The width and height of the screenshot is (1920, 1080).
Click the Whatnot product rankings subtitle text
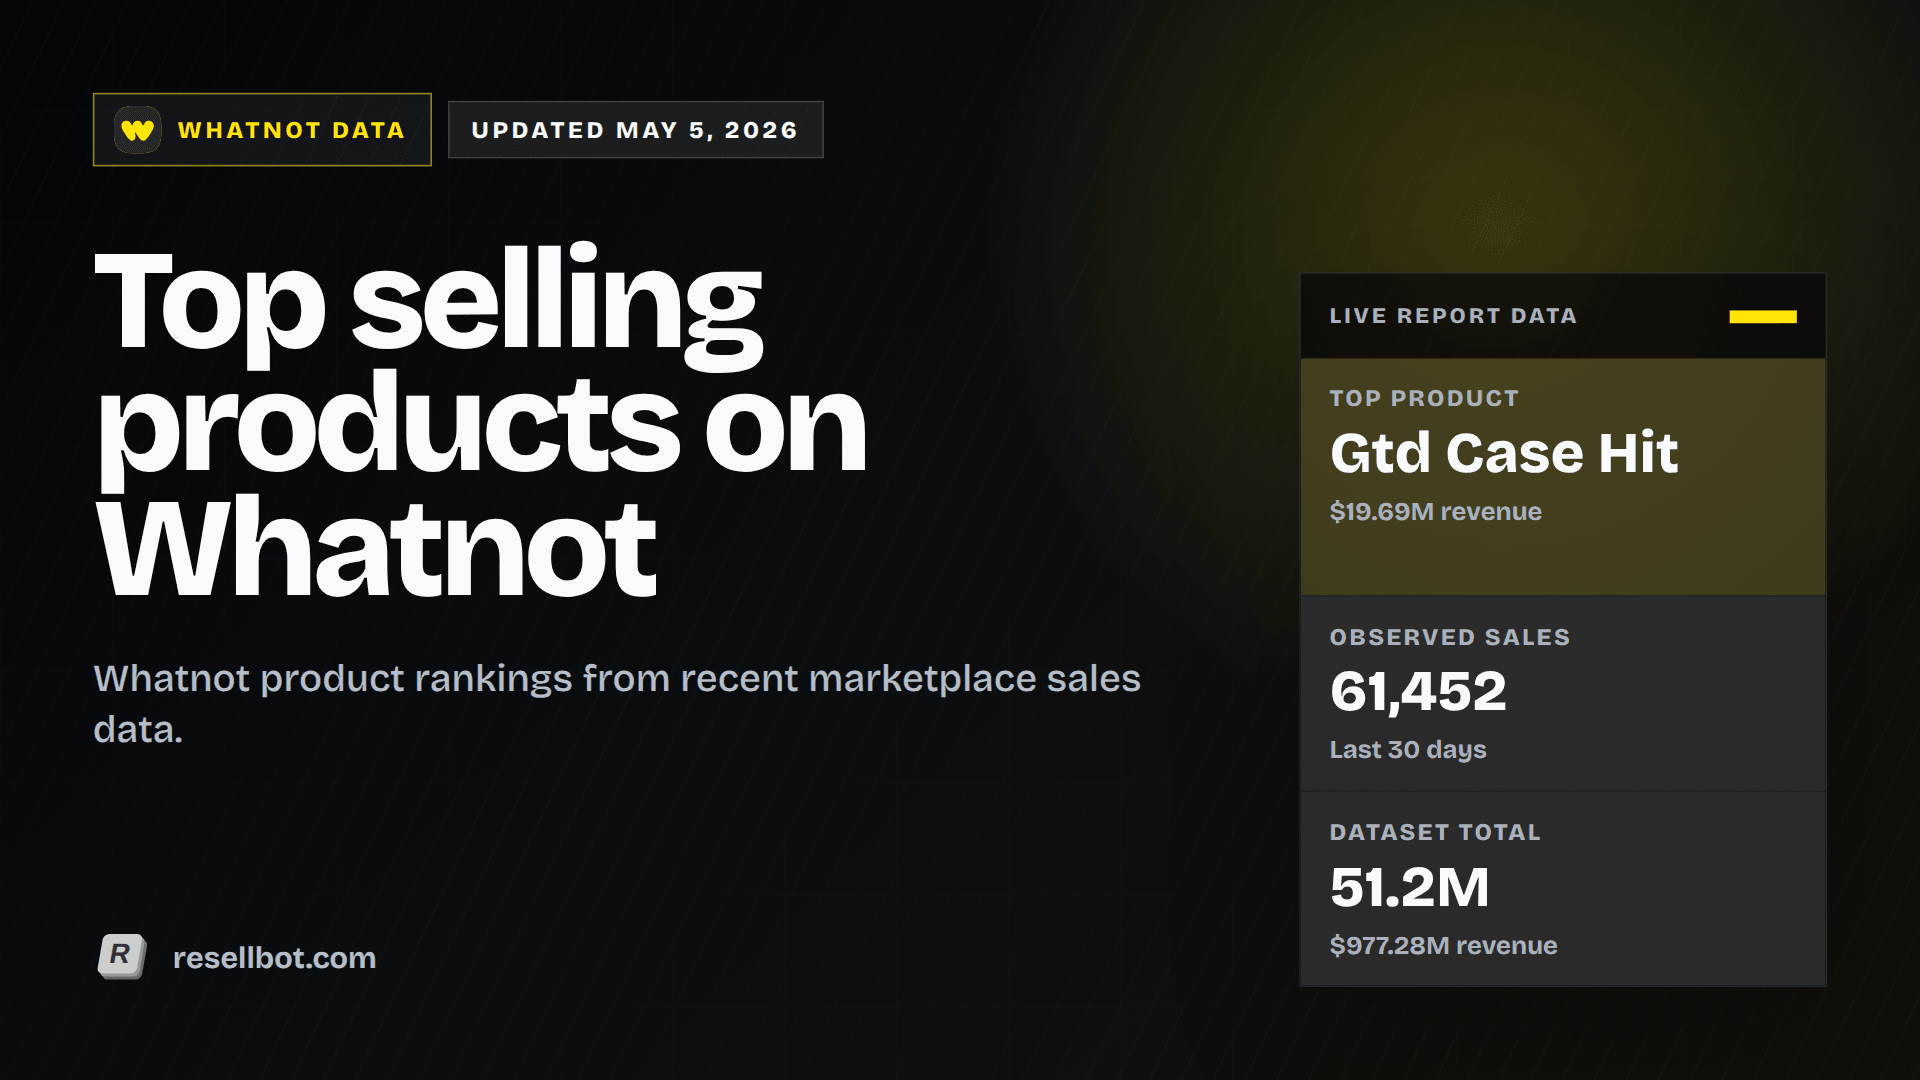[617, 704]
